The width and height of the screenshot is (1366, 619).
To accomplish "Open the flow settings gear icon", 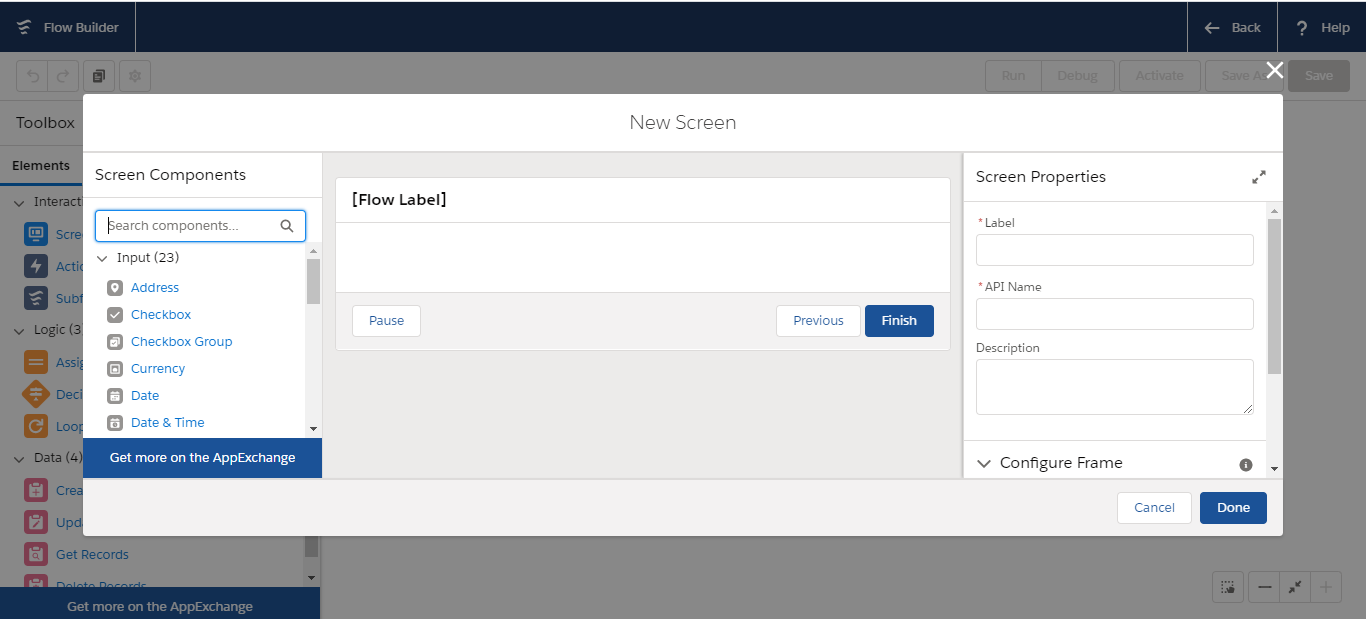I will point(134,75).
